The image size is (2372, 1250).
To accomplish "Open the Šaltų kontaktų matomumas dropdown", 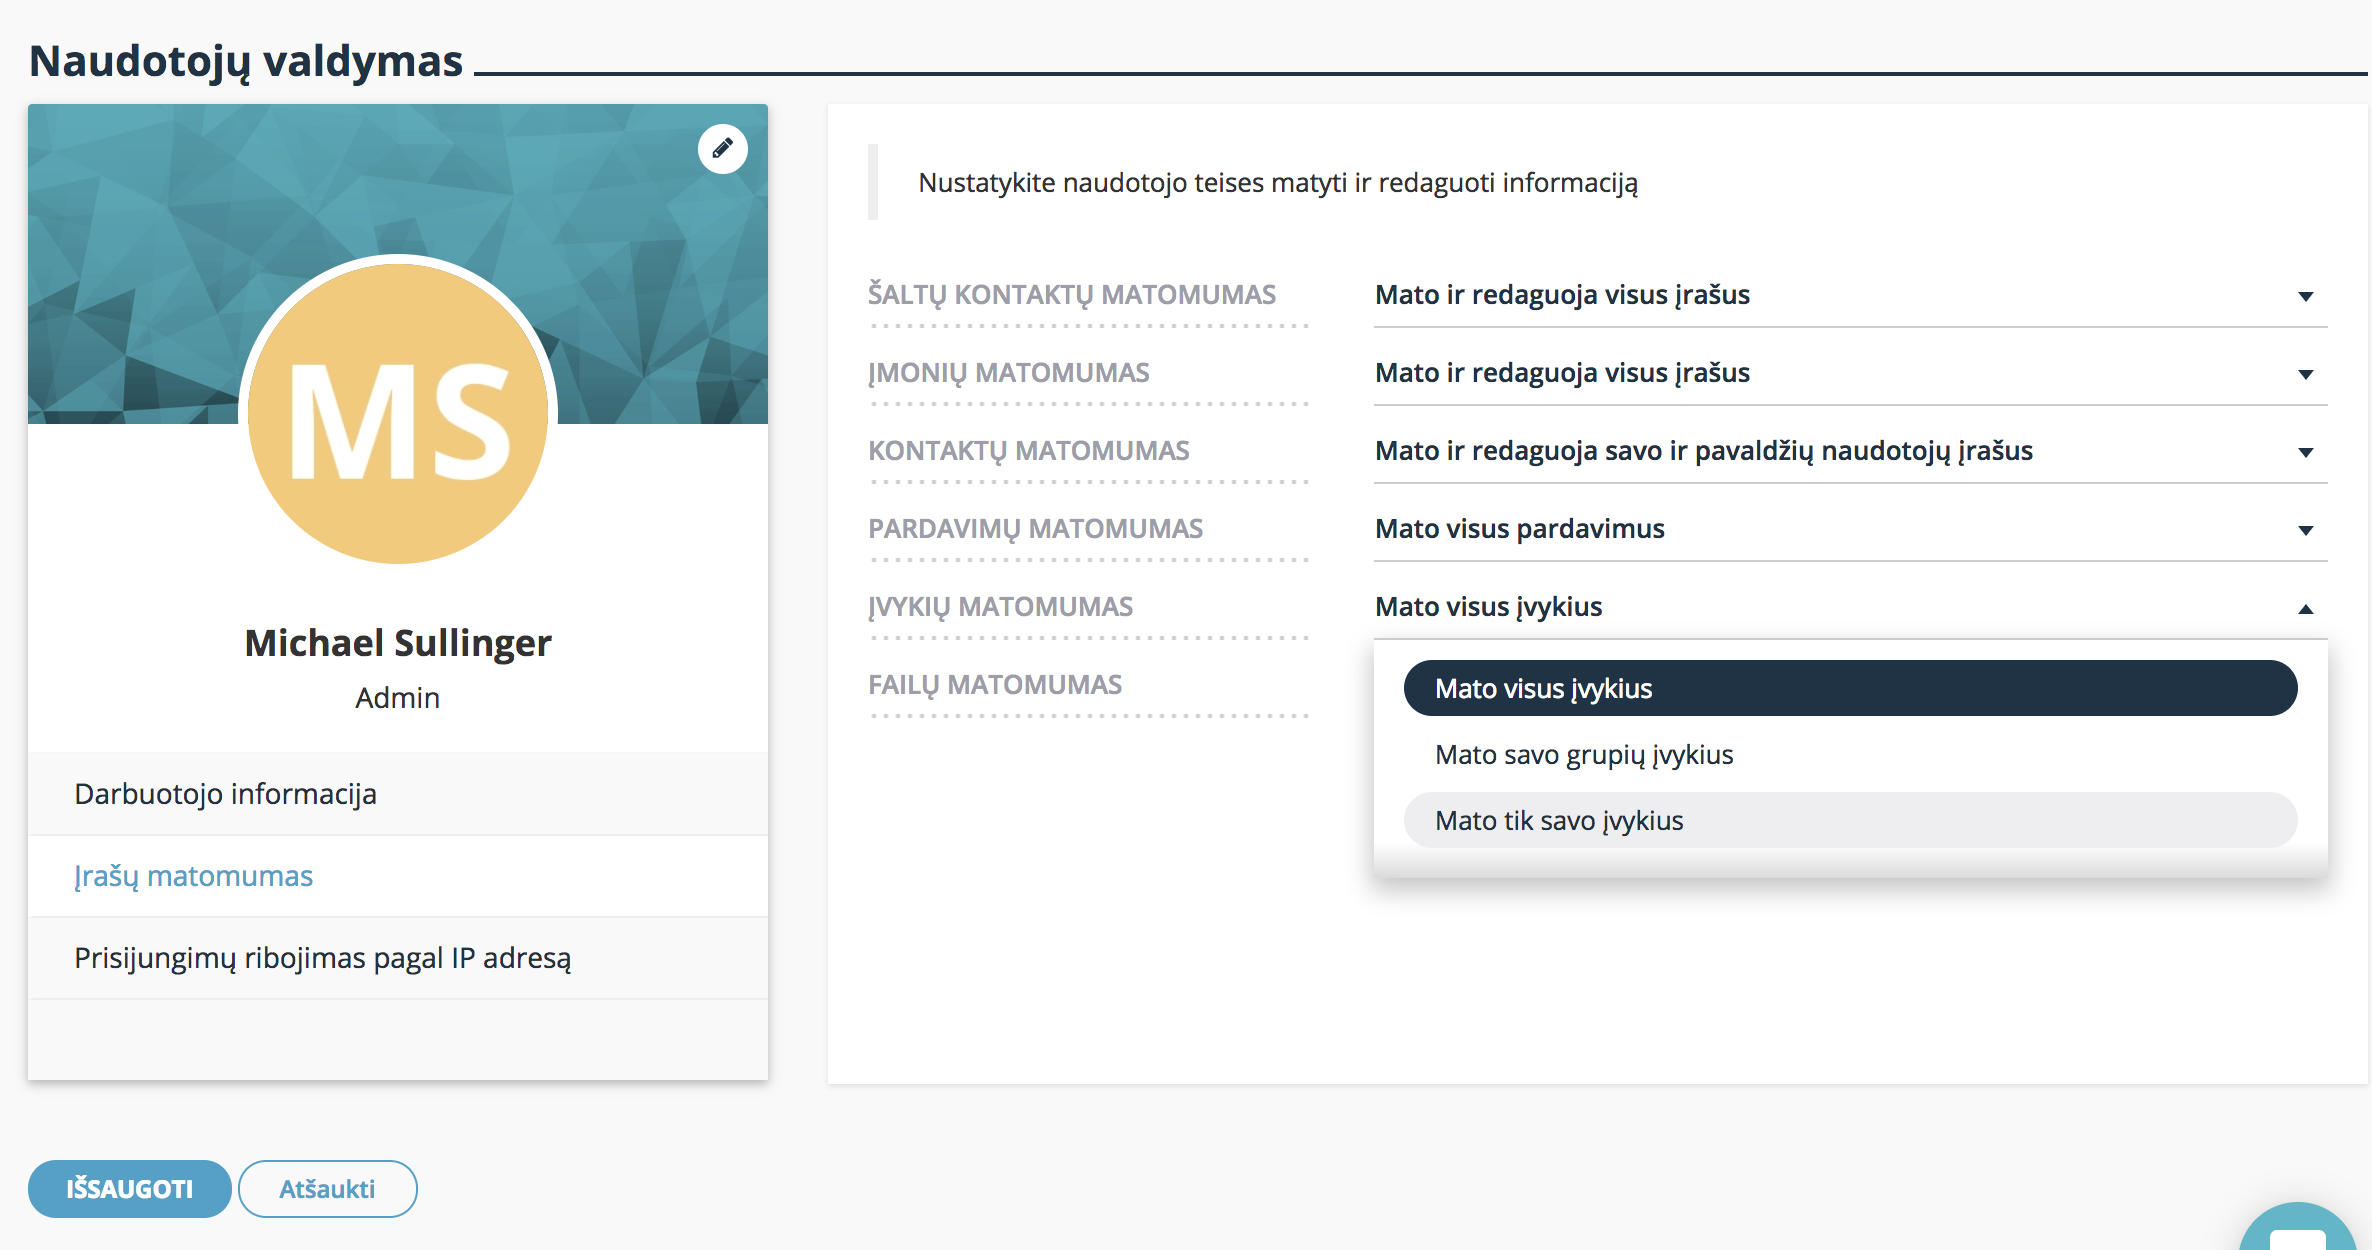I will click(1850, 295).
